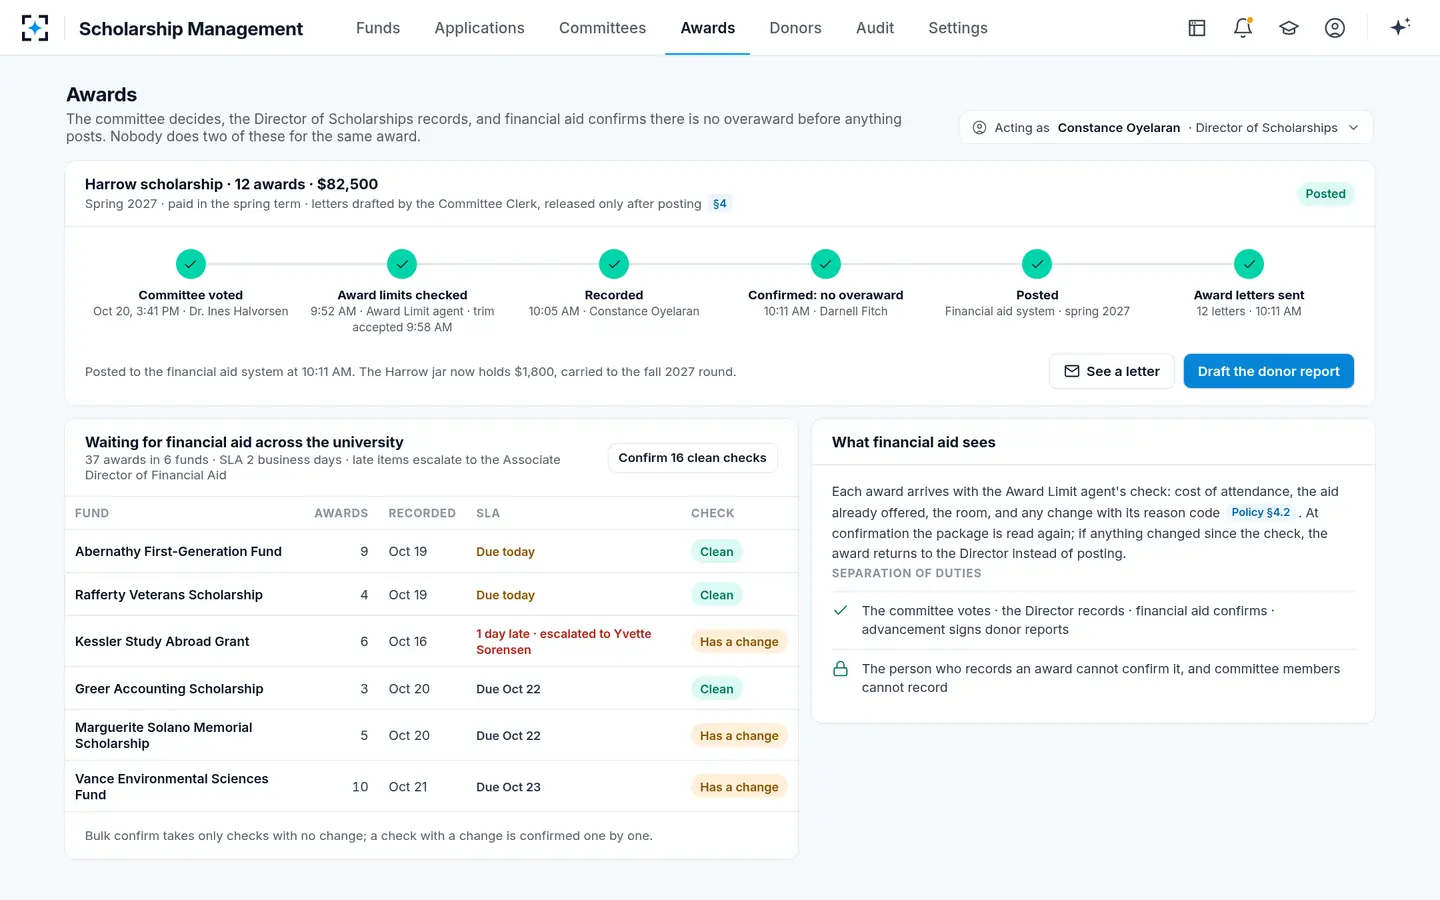Screen dimensions: 1440x900
Task: Select Greer Accounting Scholarship
Action: 431,689
